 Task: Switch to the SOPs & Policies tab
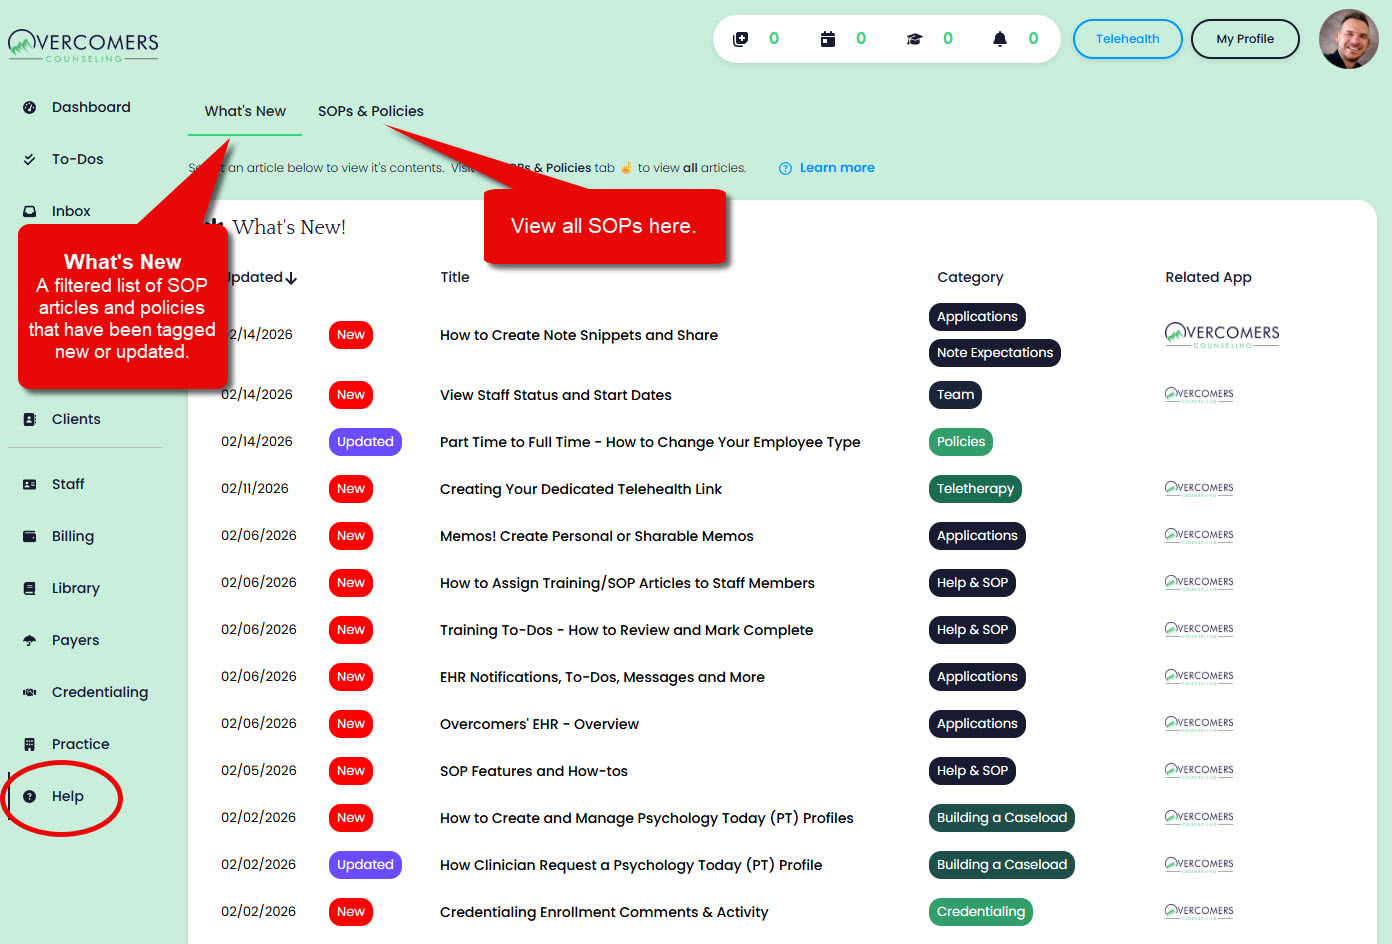pyautogui.click(x=371, y=111)
